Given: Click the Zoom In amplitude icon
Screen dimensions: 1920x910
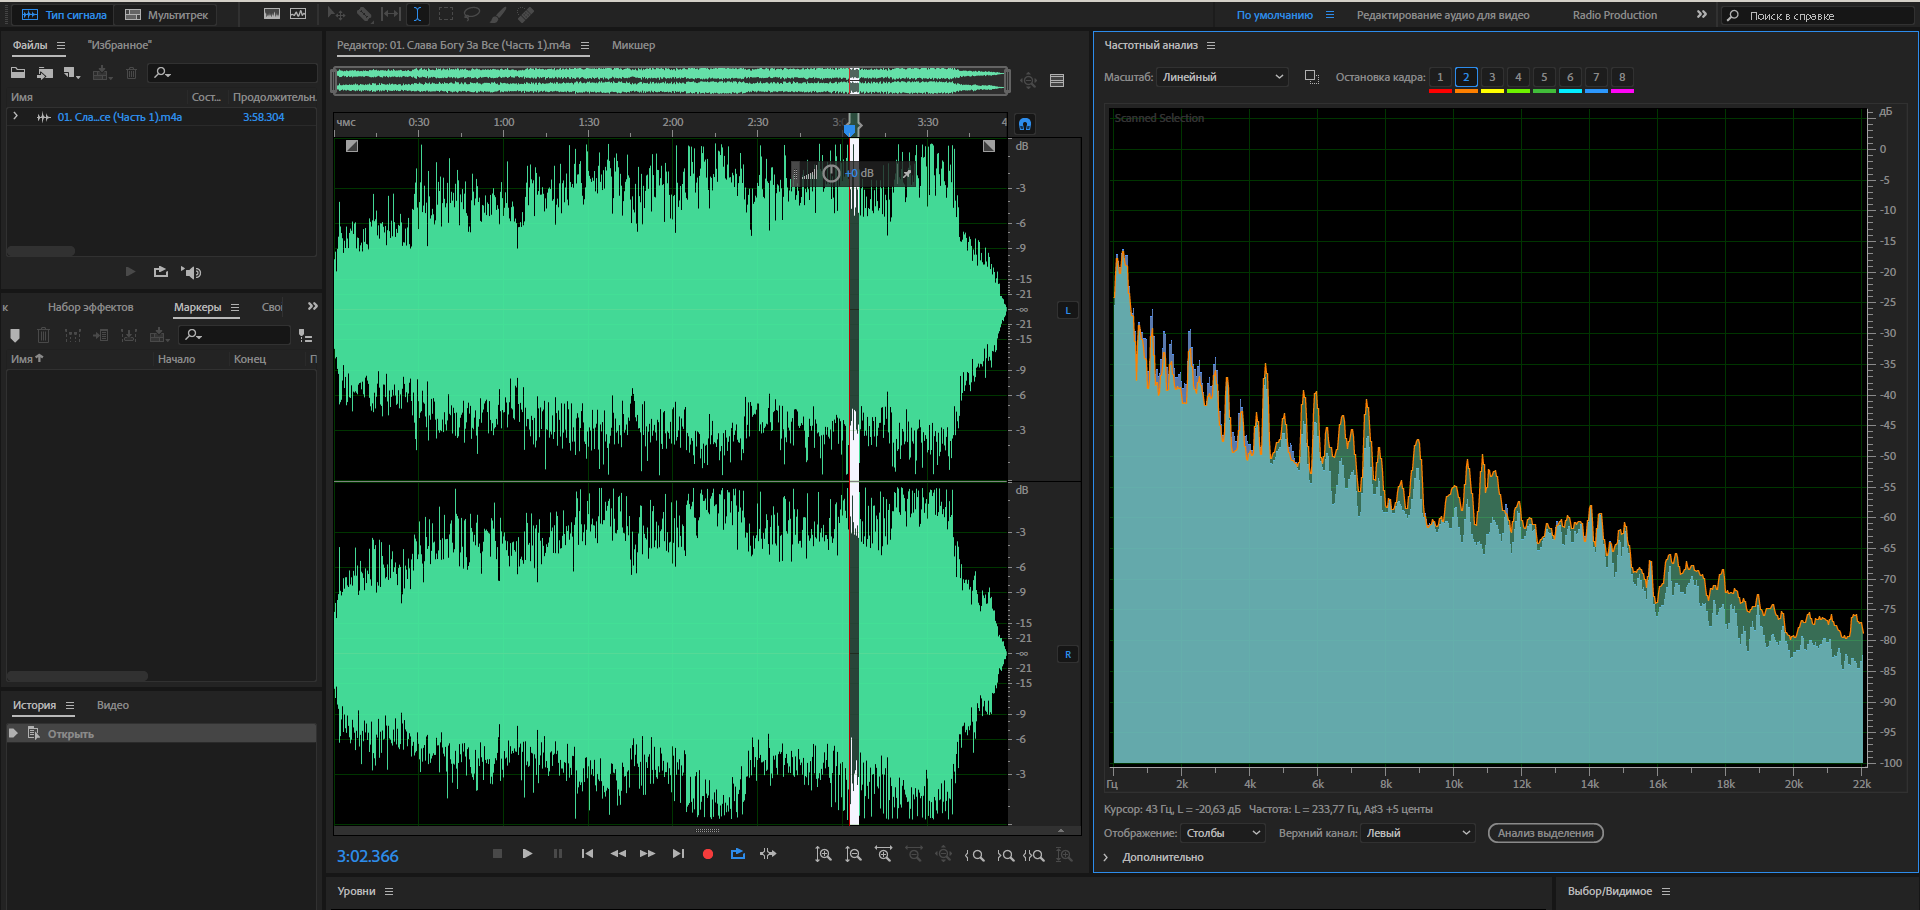Looking at the screenshot, I should [x=823, y=855].
